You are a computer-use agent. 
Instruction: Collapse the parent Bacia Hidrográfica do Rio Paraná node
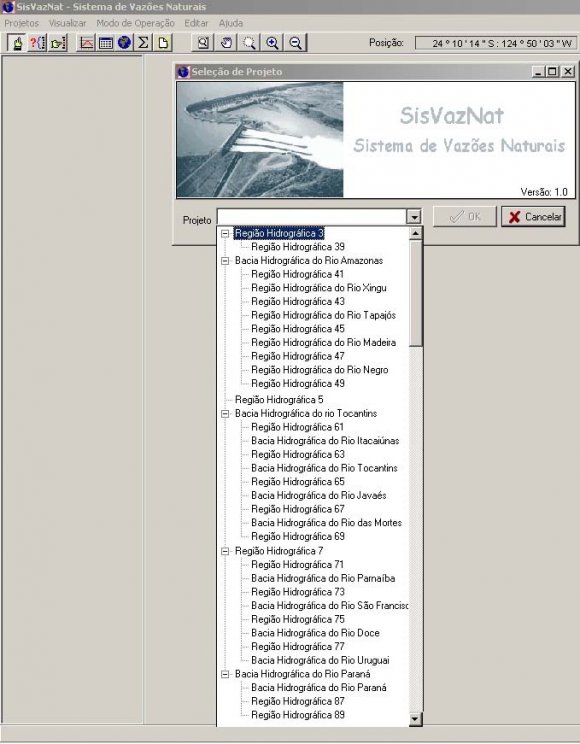point(225,674)
